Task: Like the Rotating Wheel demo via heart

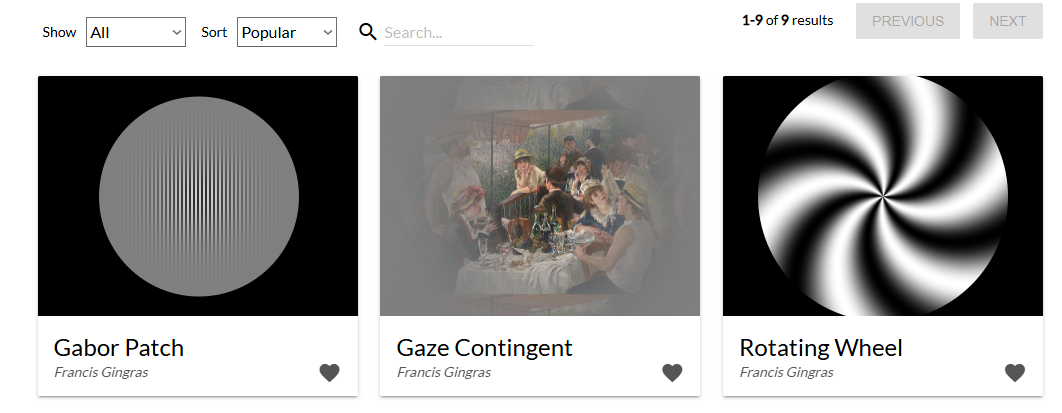Action: click(1015, 373)
